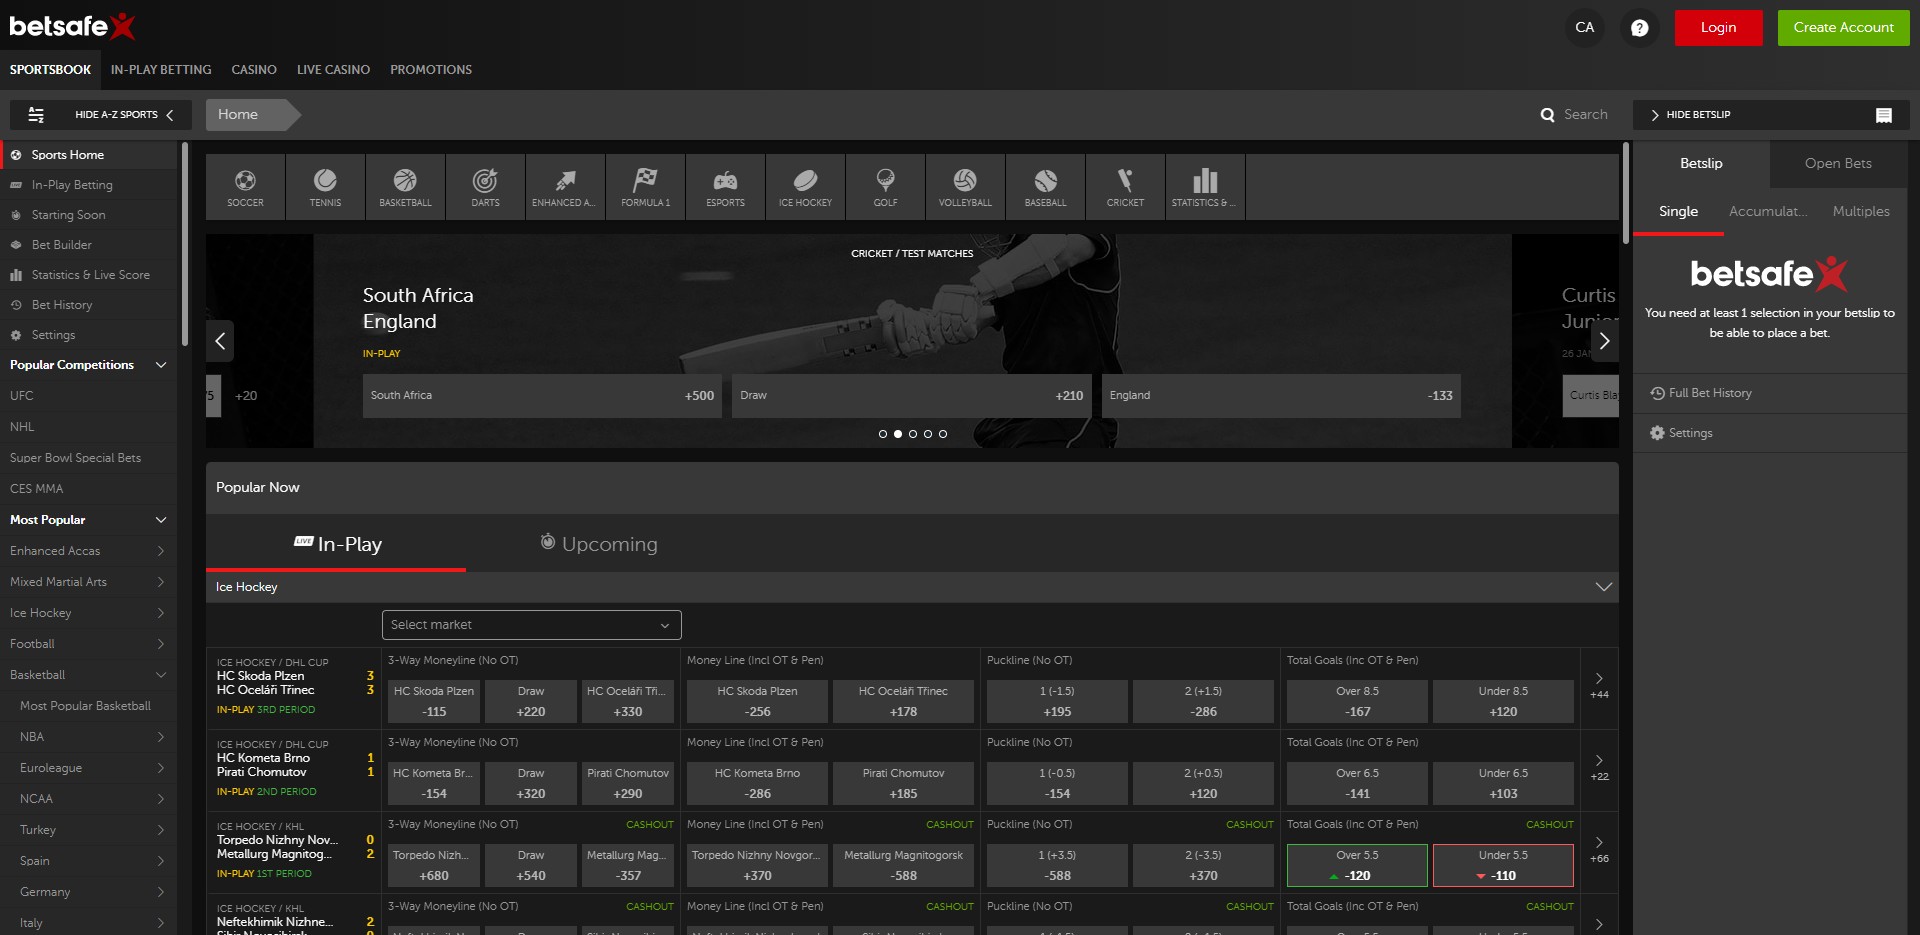Open the Esports controller icon

[x=725, y=187]
